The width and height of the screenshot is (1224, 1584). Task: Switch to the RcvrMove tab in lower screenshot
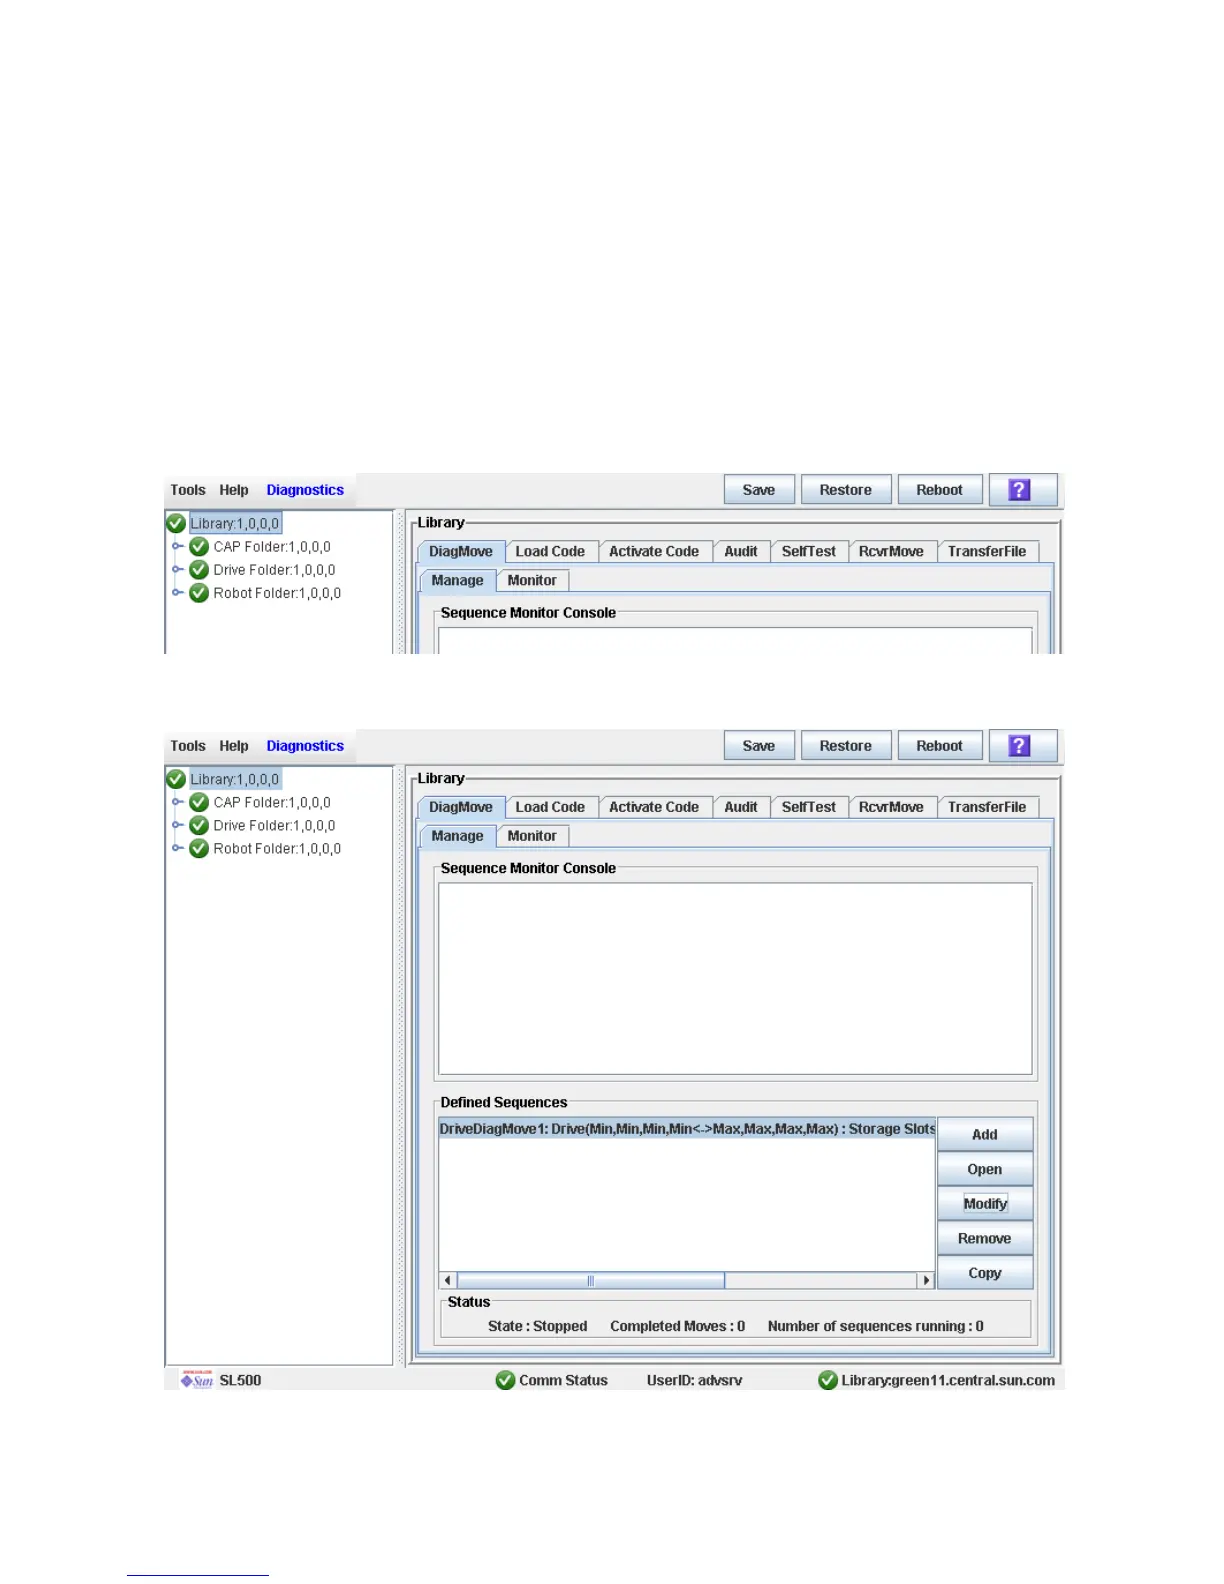coord(891,807)
